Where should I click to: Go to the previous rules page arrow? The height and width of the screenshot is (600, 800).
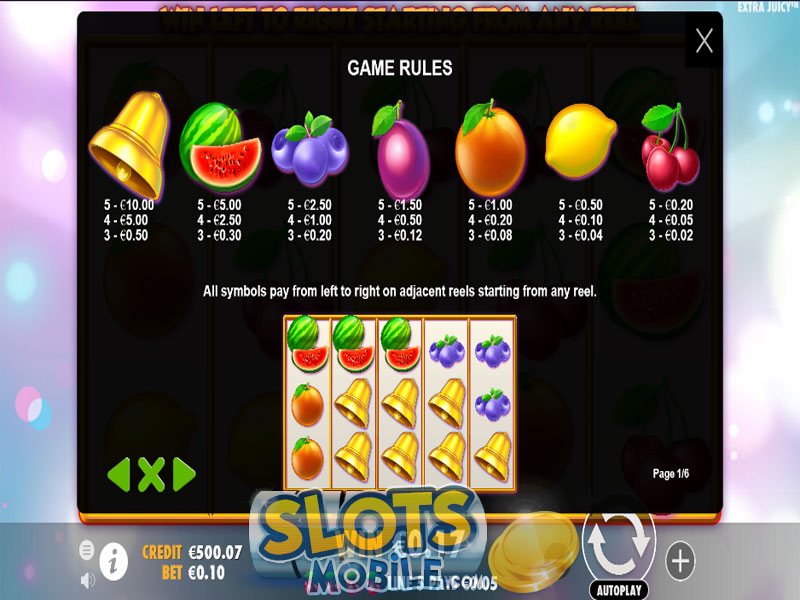coord(119,474)
